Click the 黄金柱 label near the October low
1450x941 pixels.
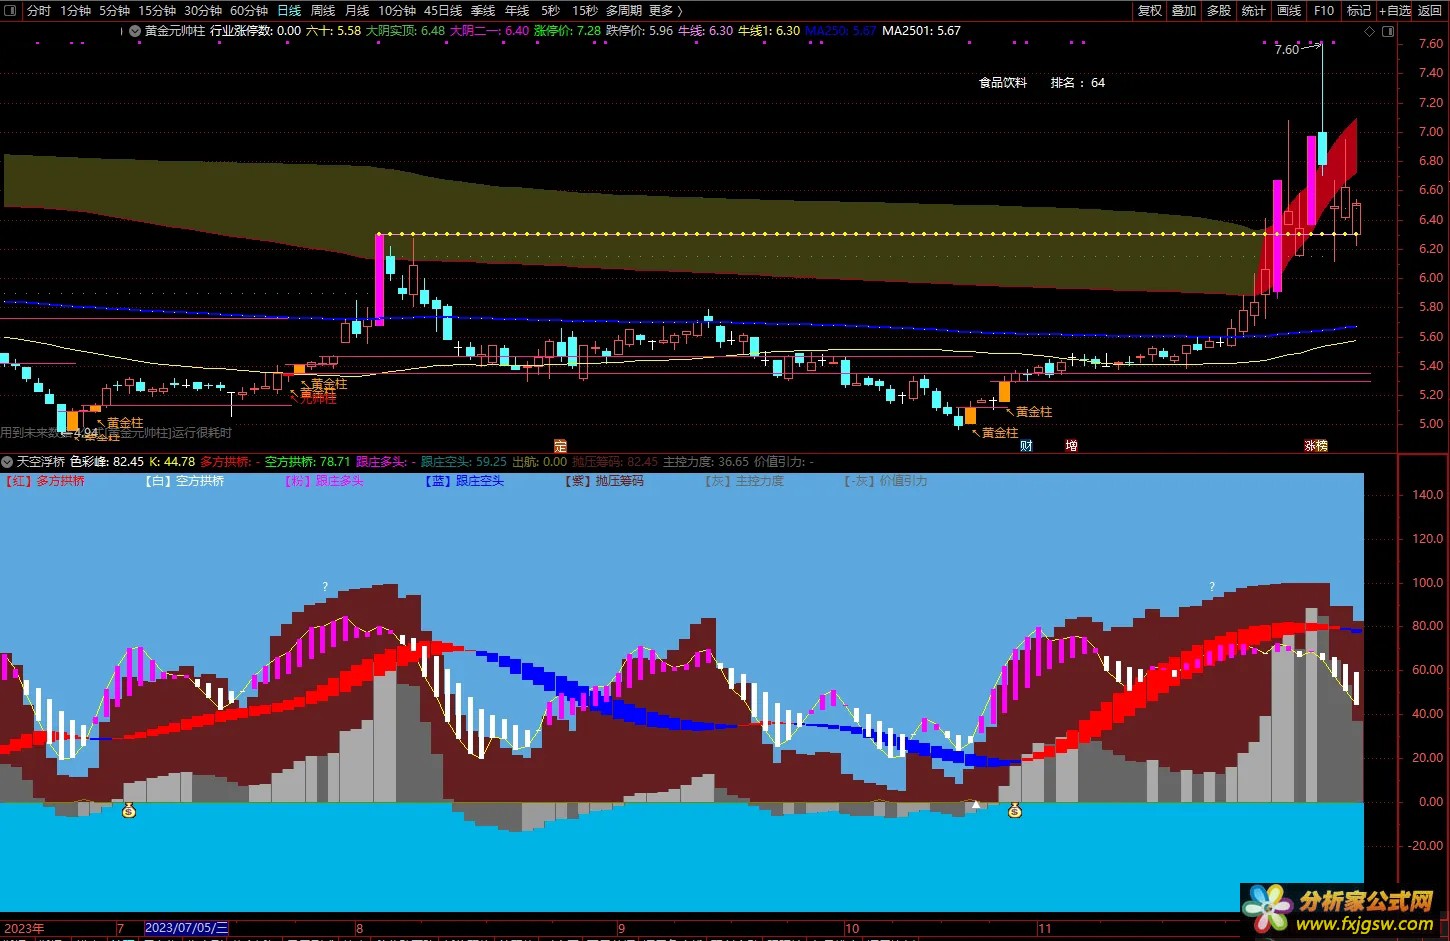pos(1000,433)
